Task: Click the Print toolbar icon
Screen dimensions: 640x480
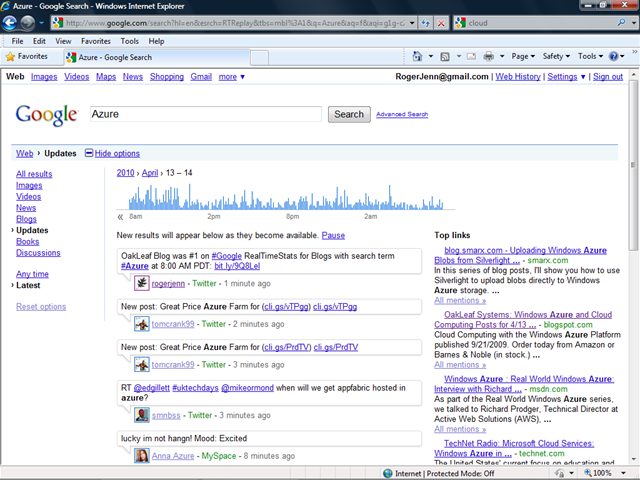Action: (x=488, y=57)
